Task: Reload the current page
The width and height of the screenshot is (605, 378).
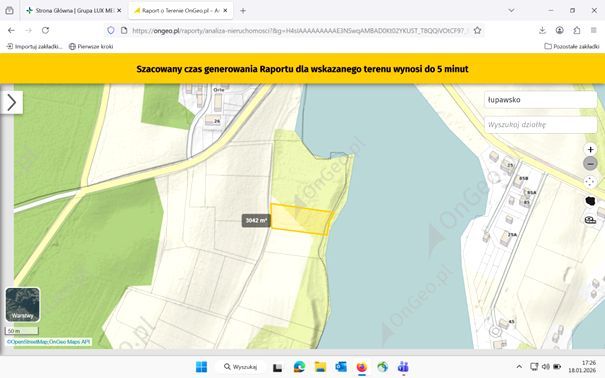Action: coord(46,30)
